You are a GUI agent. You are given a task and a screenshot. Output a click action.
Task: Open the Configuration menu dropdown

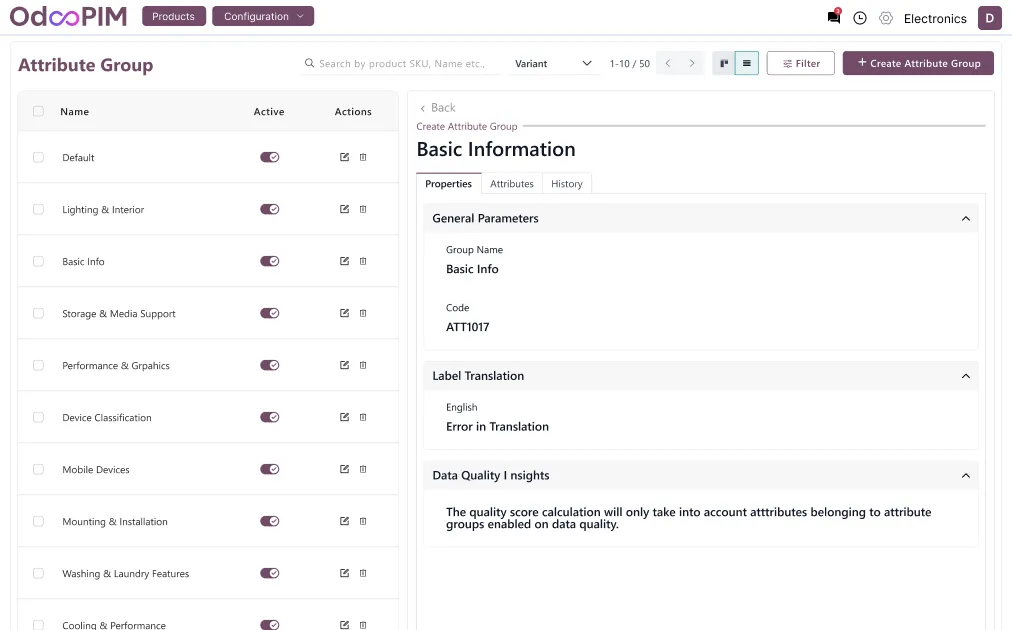[x=263, y=17]
